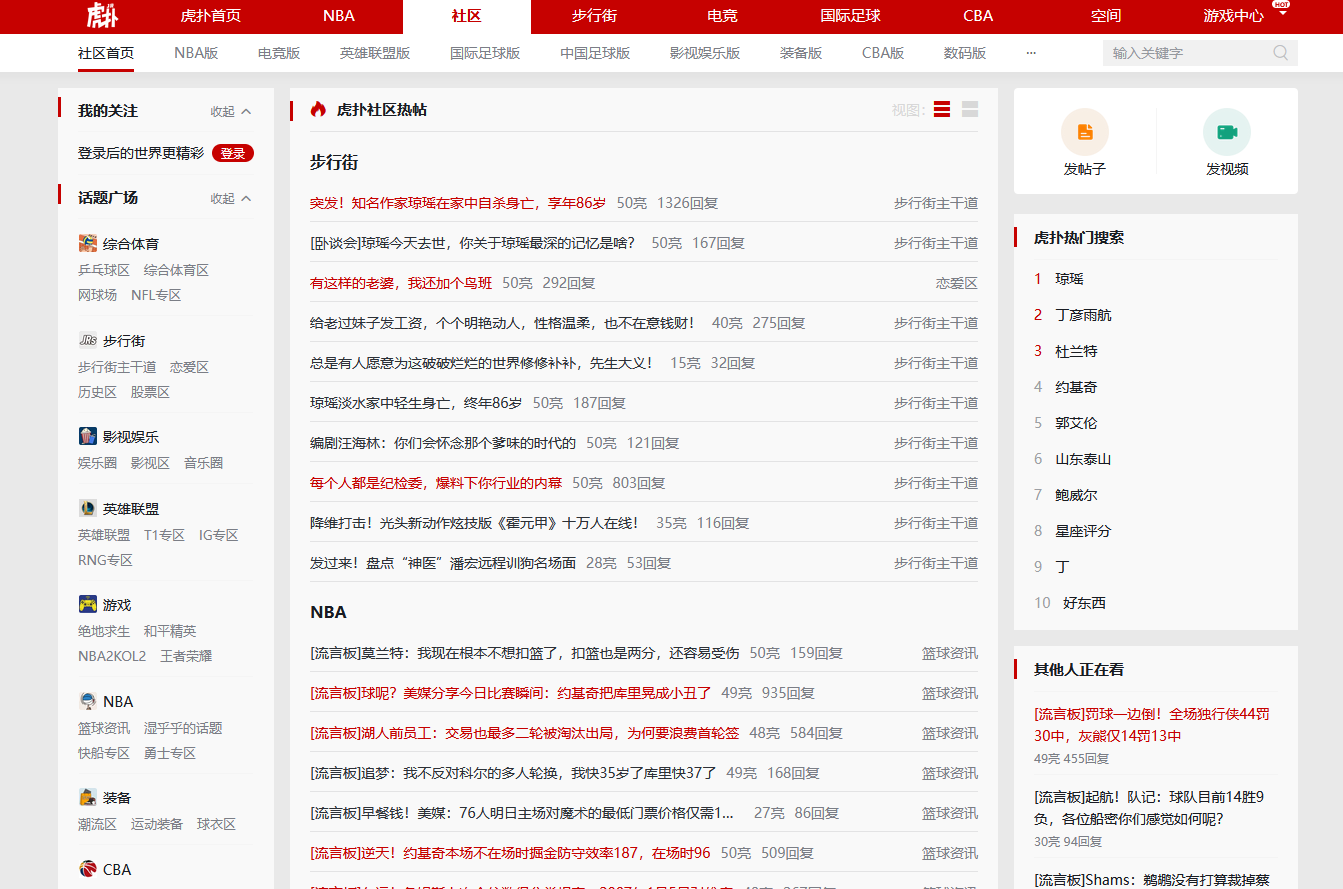The height and width of the screenshot is (889, 1343).
Task: Open NBA post 追梦：我不反对科尔的多人轮换
Action: click(513, 773)
